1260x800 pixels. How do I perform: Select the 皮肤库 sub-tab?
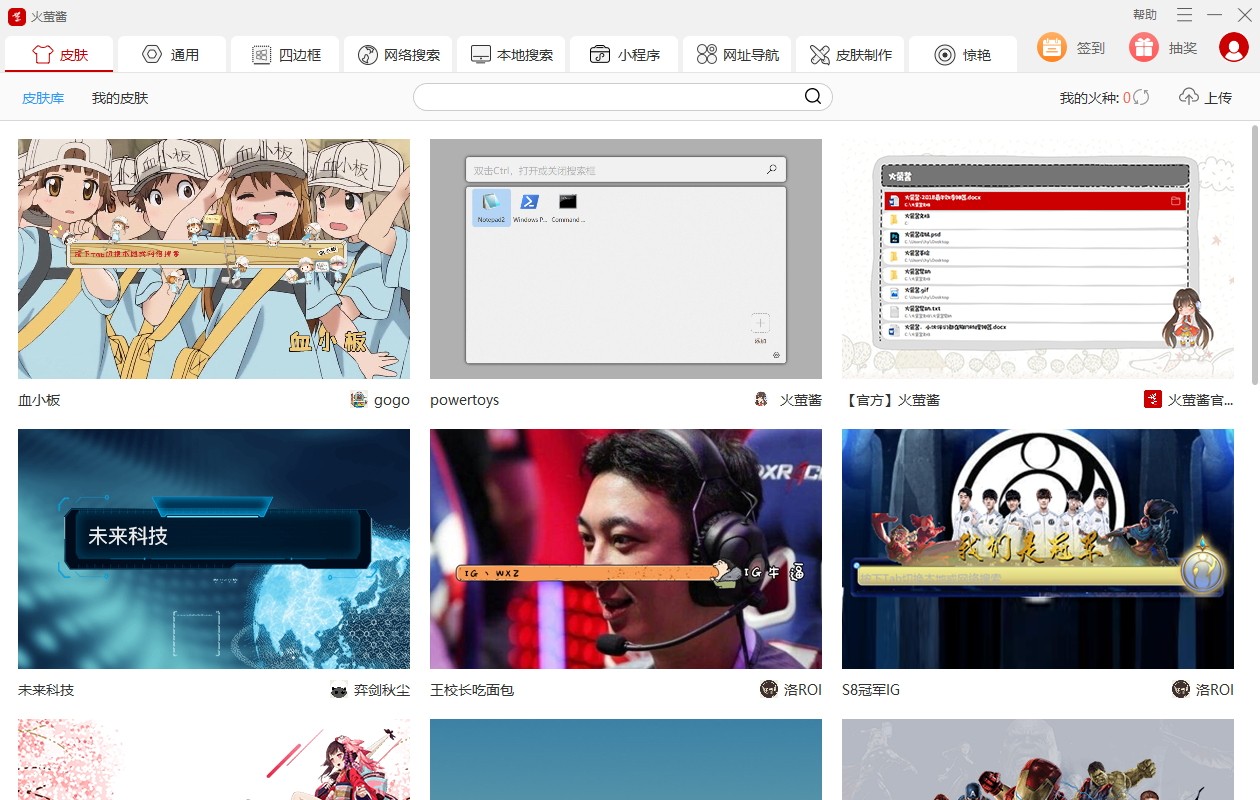point(43,98)
